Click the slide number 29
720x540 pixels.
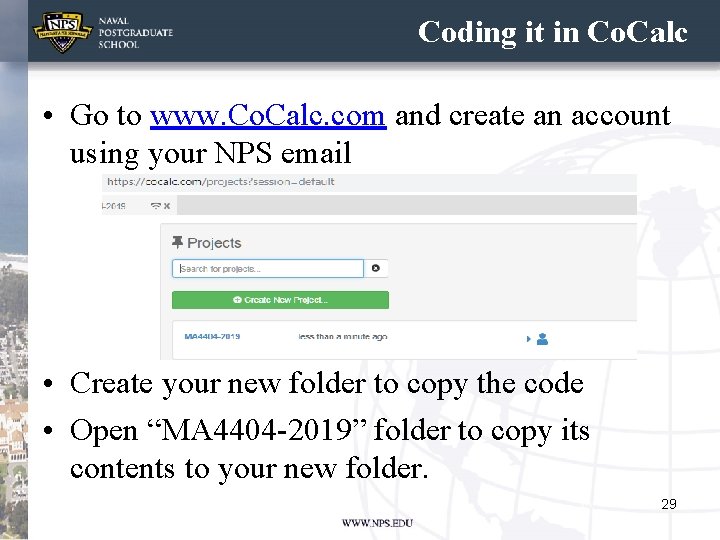[x=669, y=504]
